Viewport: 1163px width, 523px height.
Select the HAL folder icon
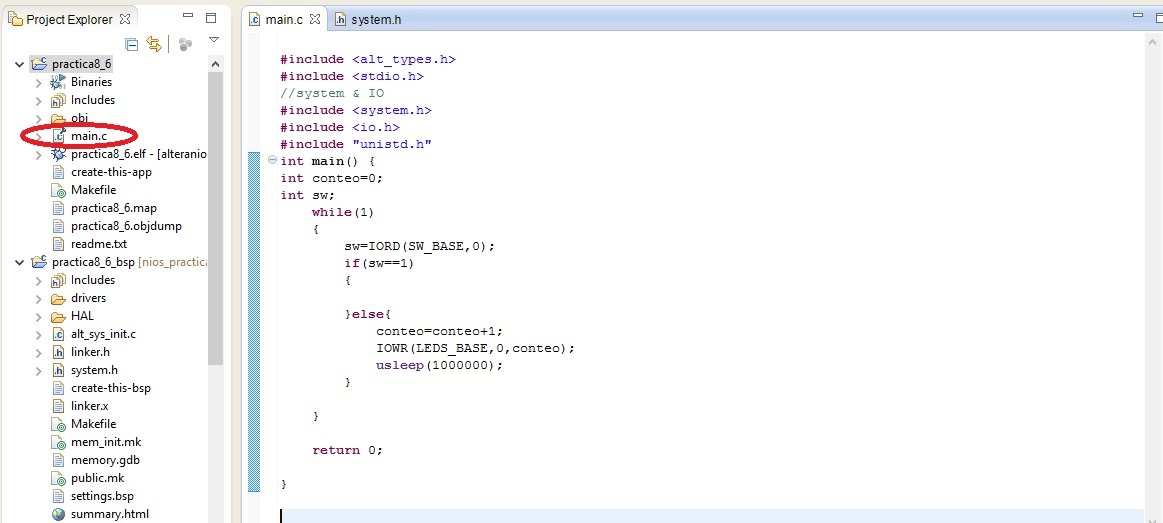tap(58, 317)
